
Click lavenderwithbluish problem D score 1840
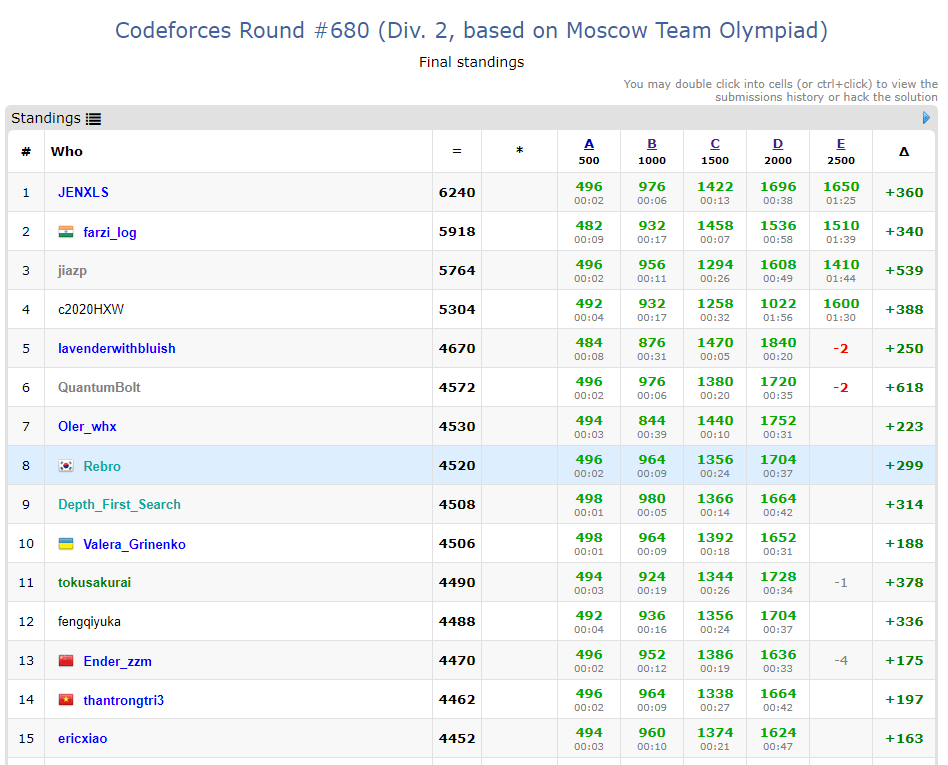(x=778, y=343)
